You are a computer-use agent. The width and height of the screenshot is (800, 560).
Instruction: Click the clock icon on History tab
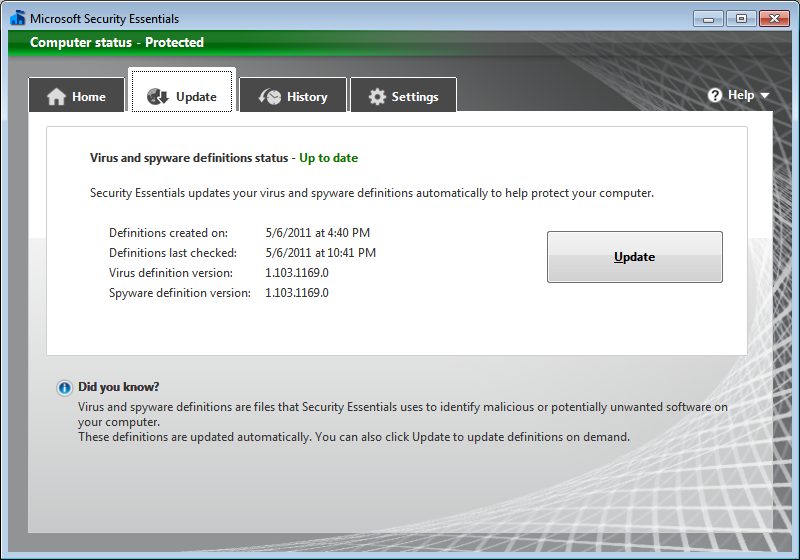coord(270,97)
